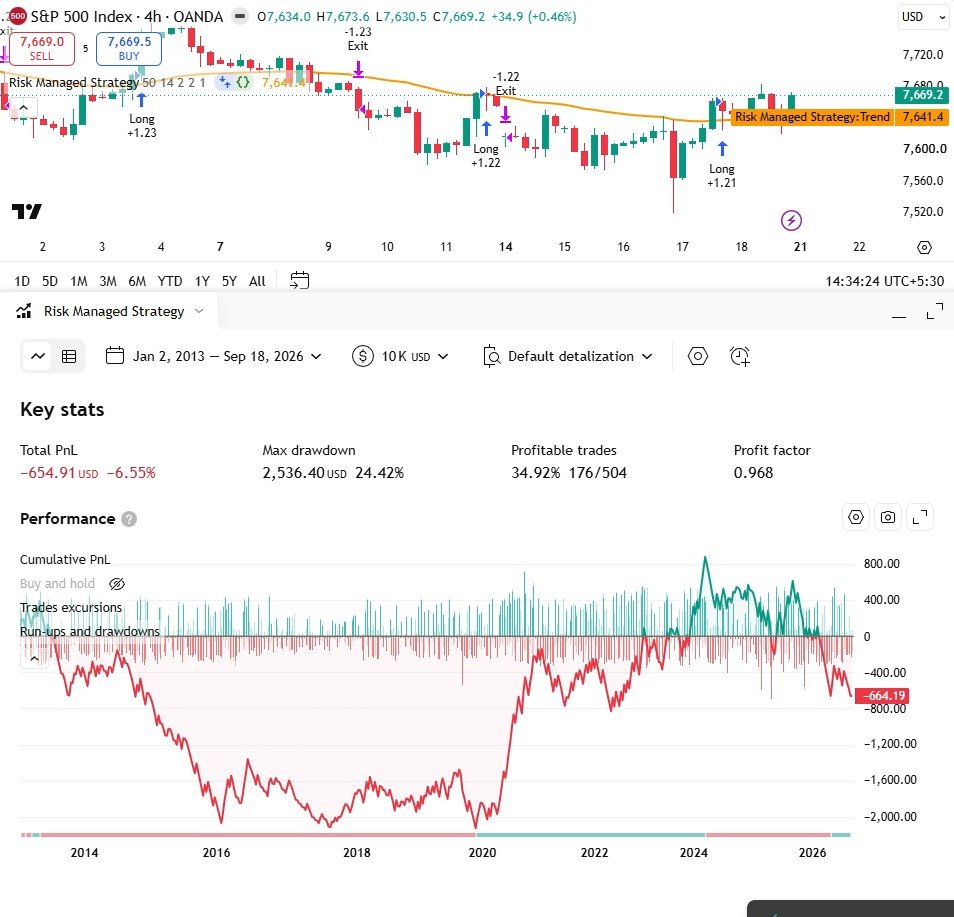Click the strategy sparkle inputs icon in legend
This screenshot has height=917, width=954.
225,82
